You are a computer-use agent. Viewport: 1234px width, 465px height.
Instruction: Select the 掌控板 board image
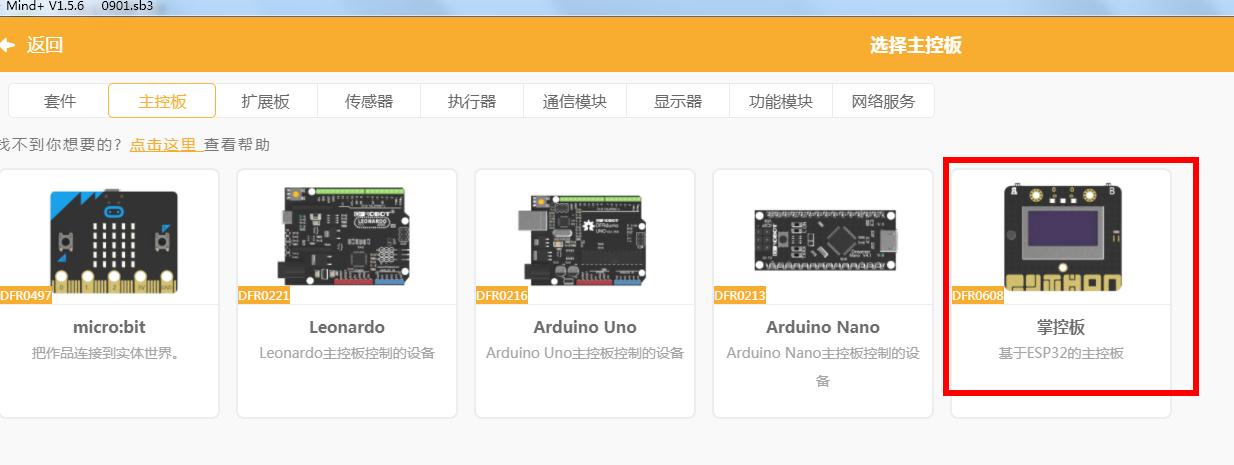tap(1062, 238)
